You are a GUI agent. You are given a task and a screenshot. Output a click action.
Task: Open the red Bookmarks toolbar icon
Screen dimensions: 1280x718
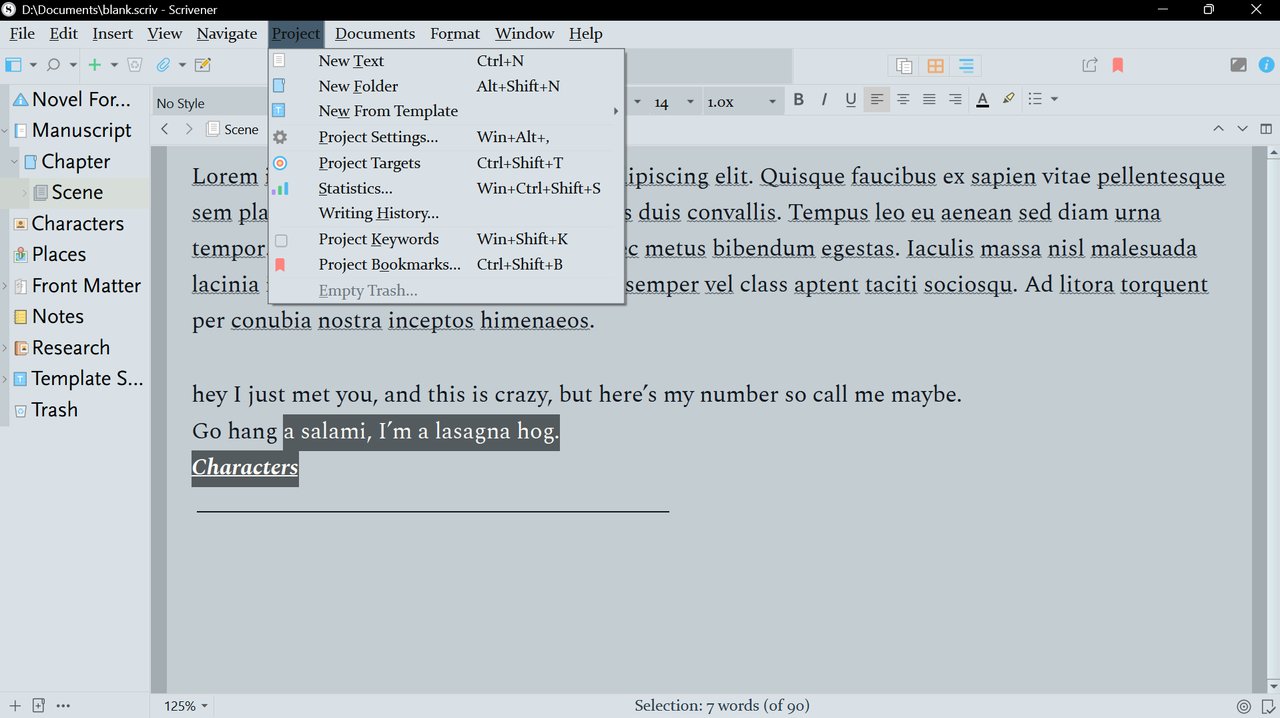pyautogui.click(x=1118, y=65)
